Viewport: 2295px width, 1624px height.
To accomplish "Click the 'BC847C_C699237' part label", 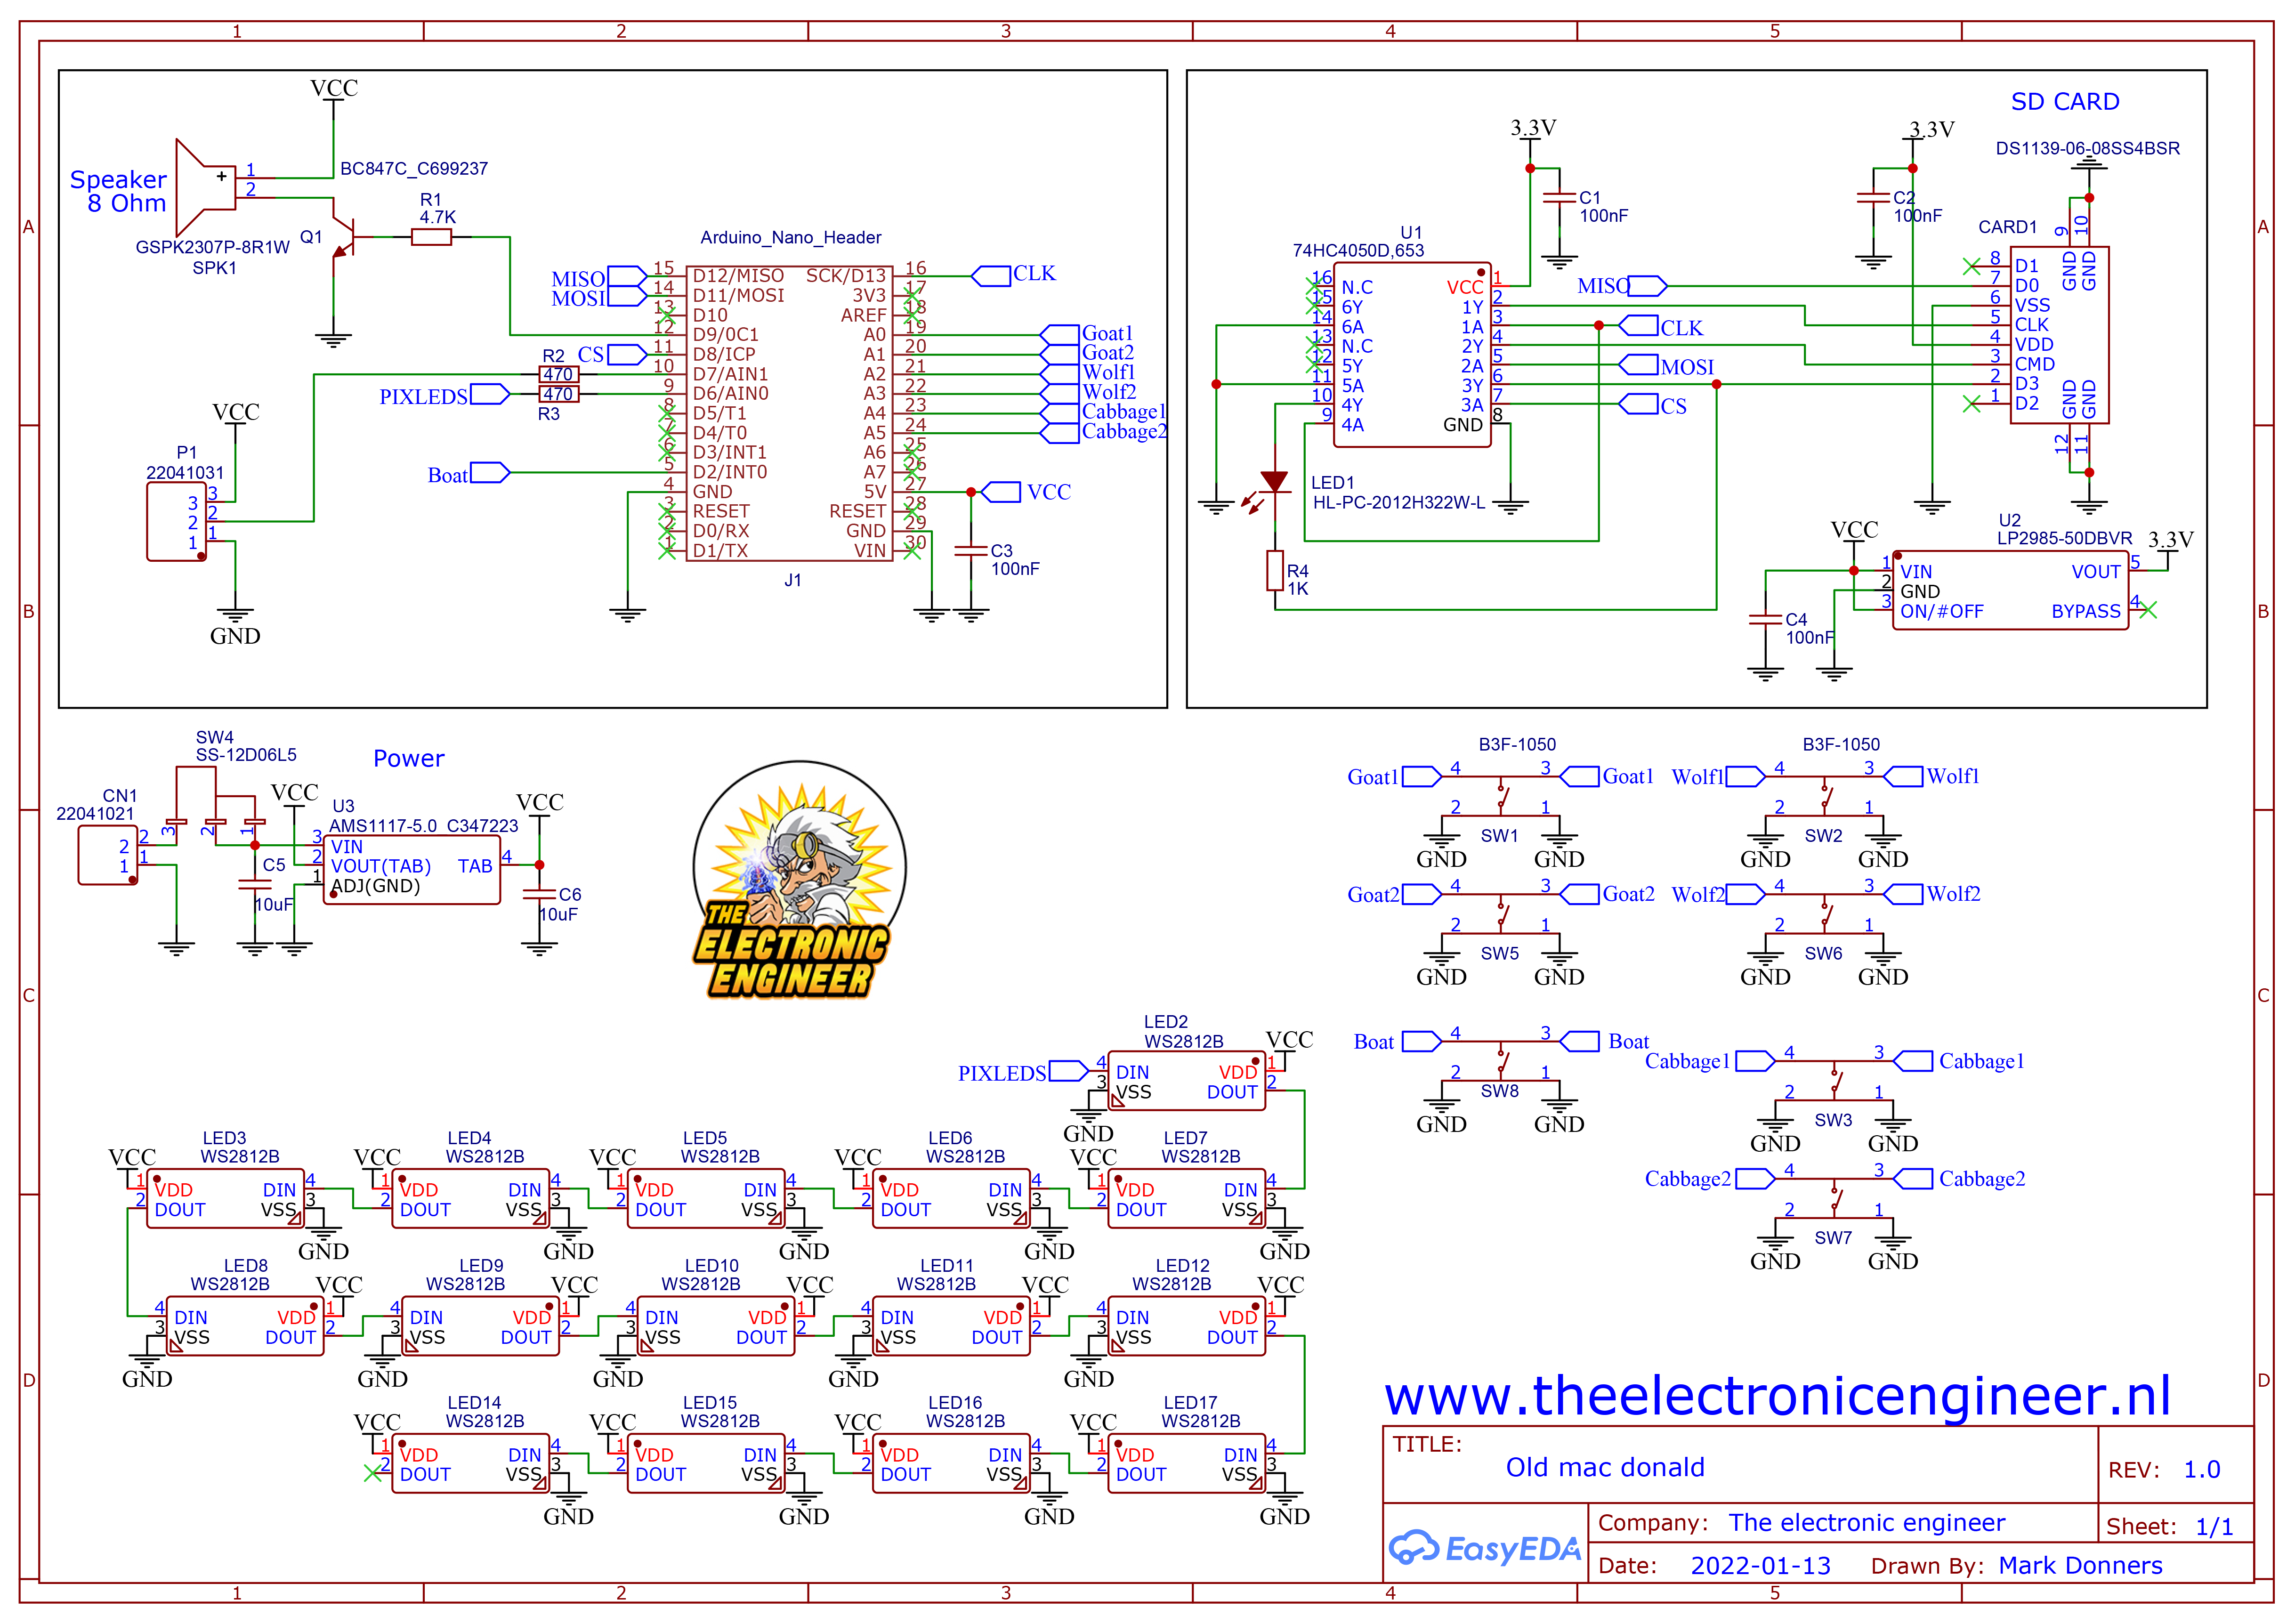I will click(x=414, y=169).
